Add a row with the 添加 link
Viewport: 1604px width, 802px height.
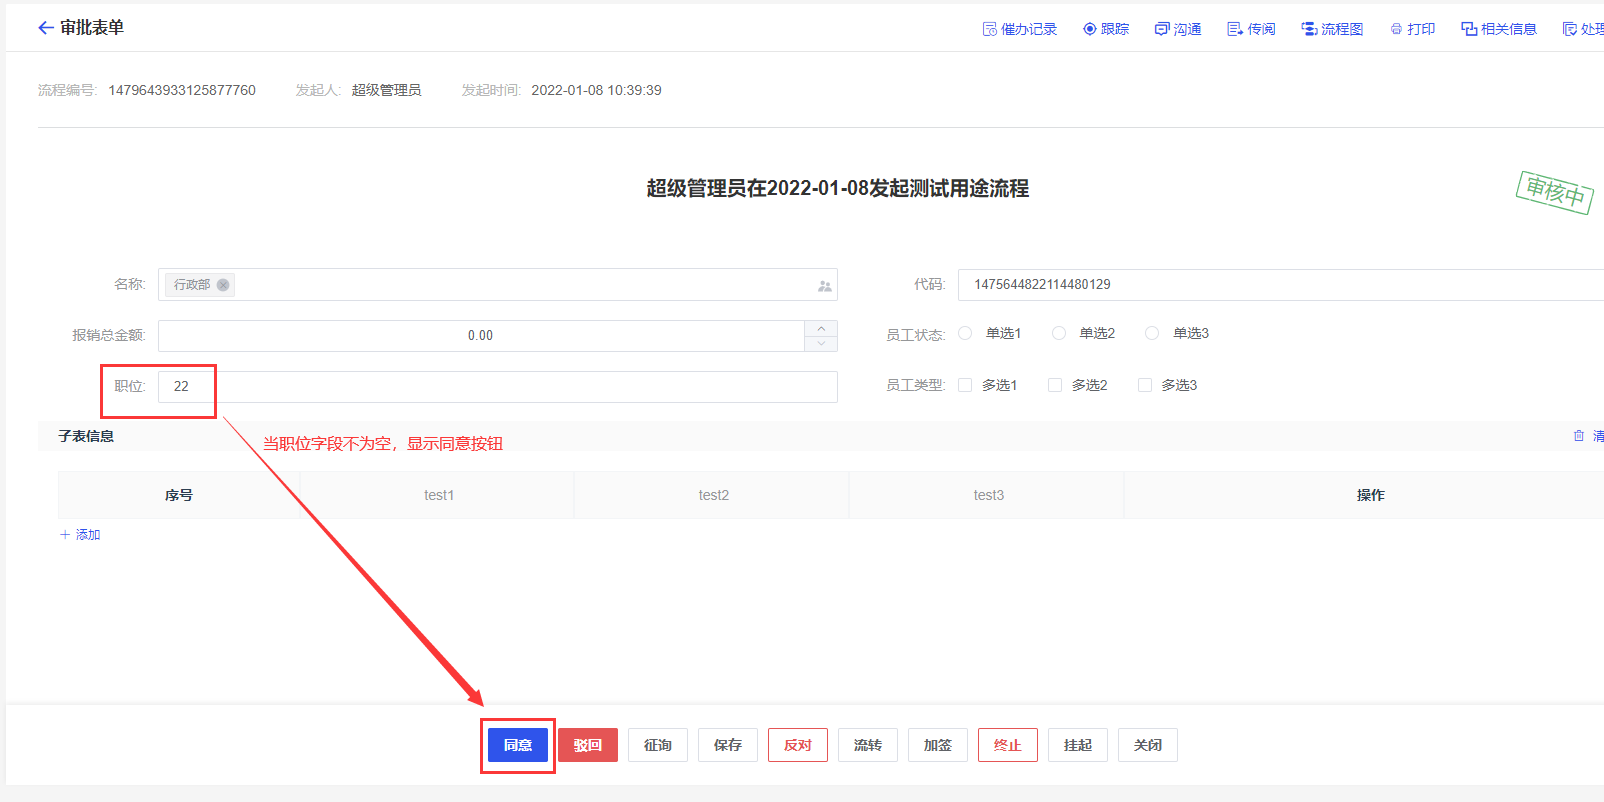pyautogui.click(x=80, y=535)
